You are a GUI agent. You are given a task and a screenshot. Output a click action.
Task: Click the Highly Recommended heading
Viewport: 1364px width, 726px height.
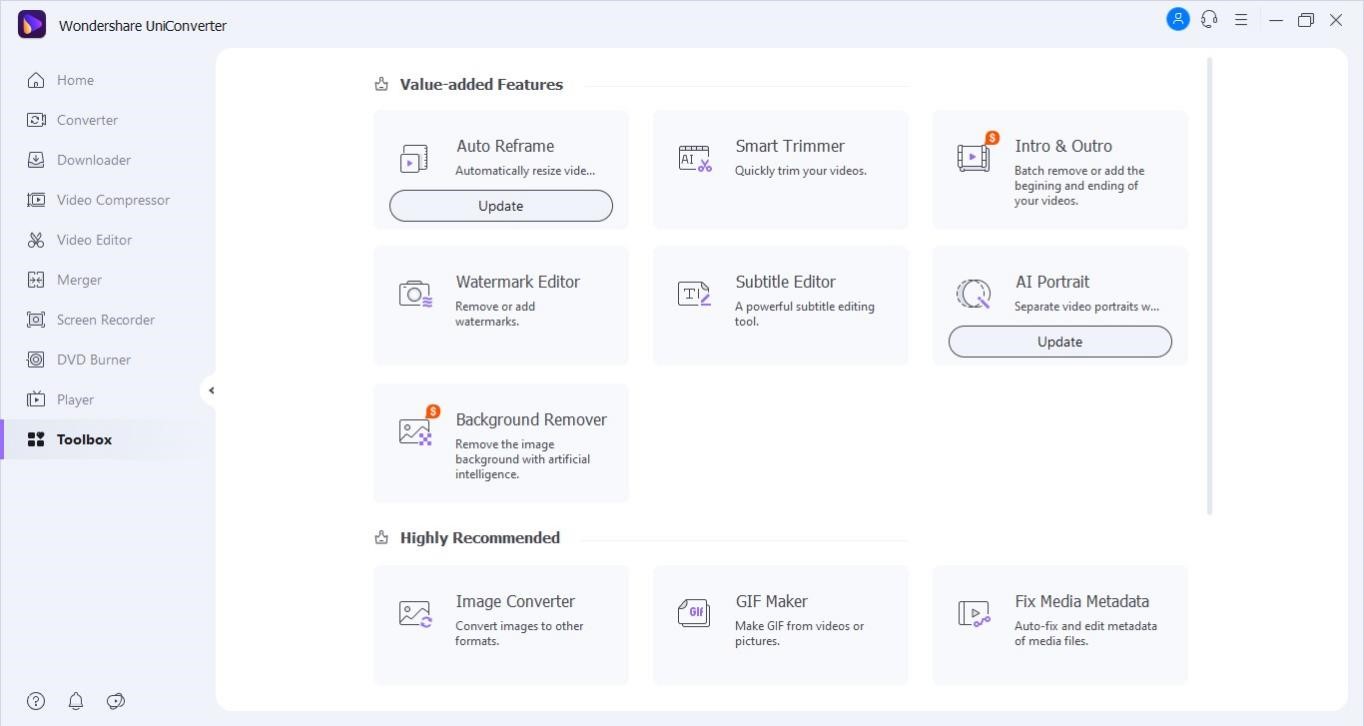click(x=480, y=538)
